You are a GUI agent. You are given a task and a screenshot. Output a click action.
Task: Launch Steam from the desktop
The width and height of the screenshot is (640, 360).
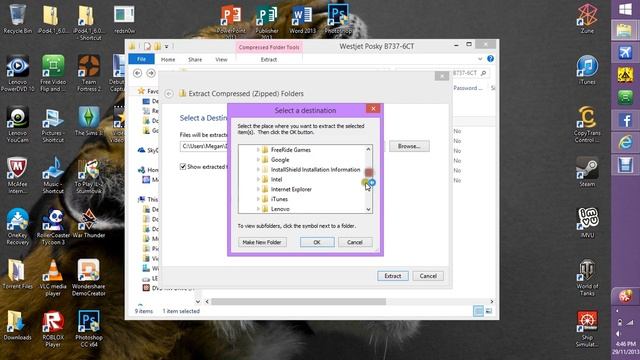(587, 171)
